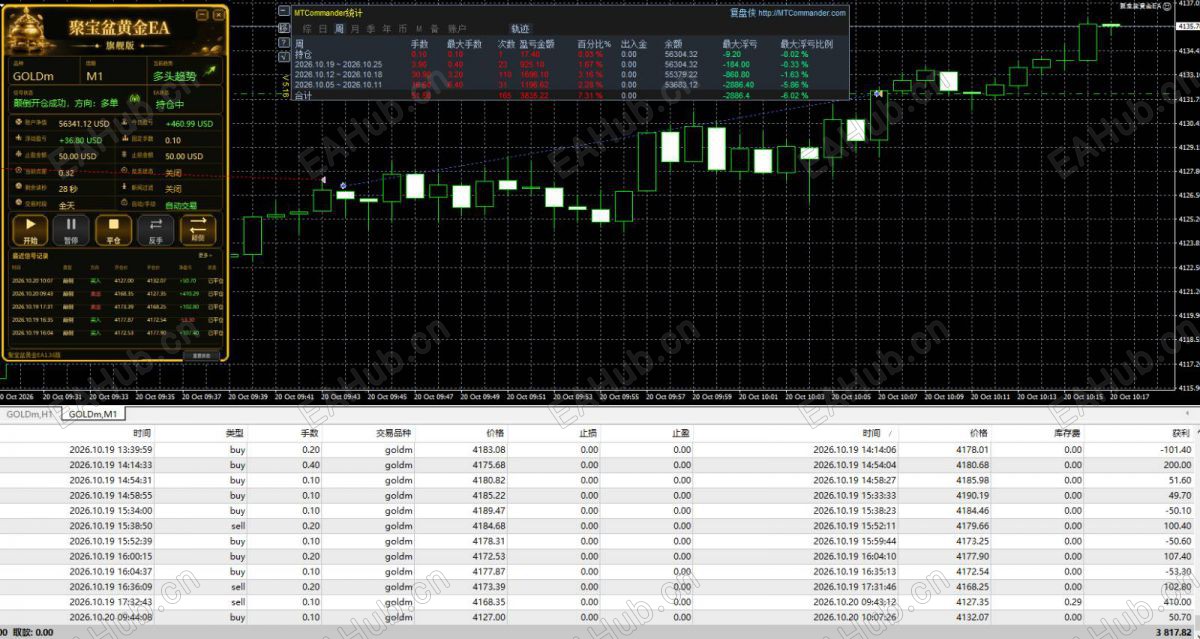Sort trades by the 类型 column header
Image resolution: width=1200 pixels, height=639 pixels.
[234, 433]
